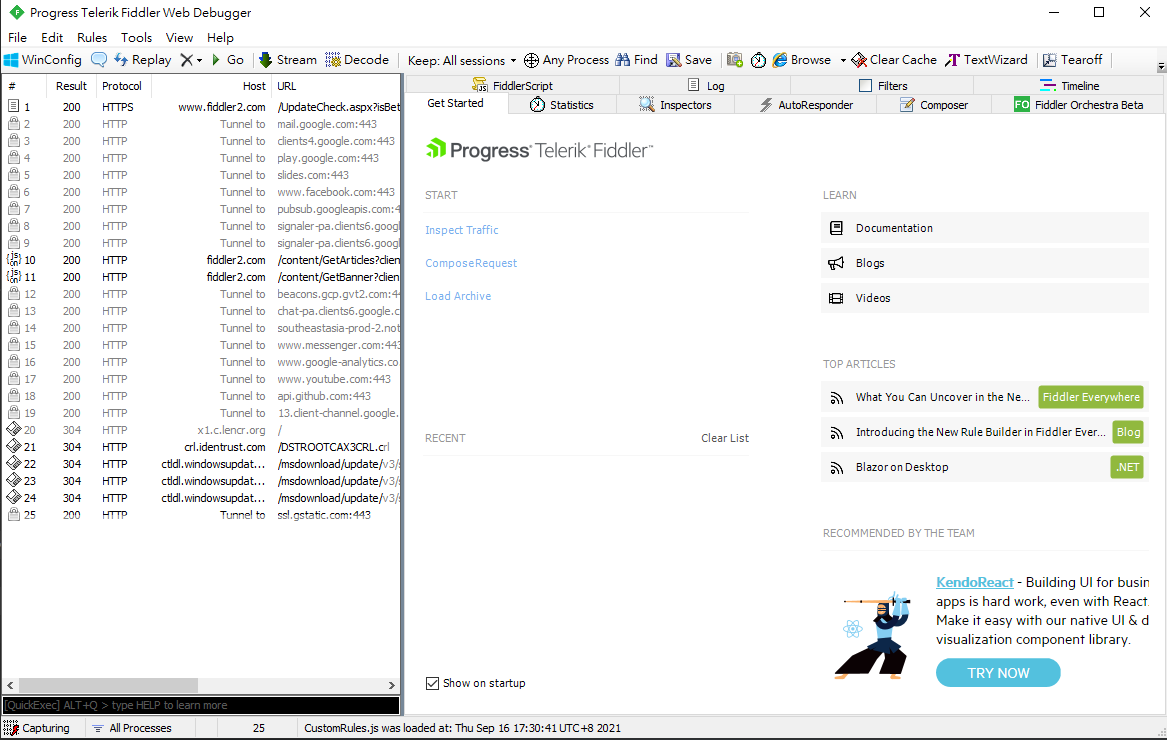The height and width of the screenshot is (740, 1167).
Task: Click Inspect Traffic link
Action: 461,230
